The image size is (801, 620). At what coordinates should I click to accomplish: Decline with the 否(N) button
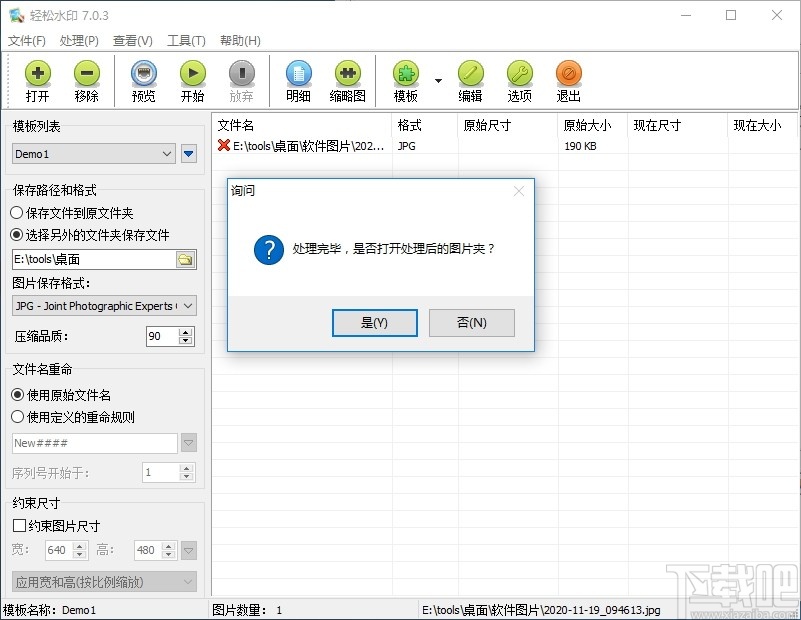coord(471,323)
